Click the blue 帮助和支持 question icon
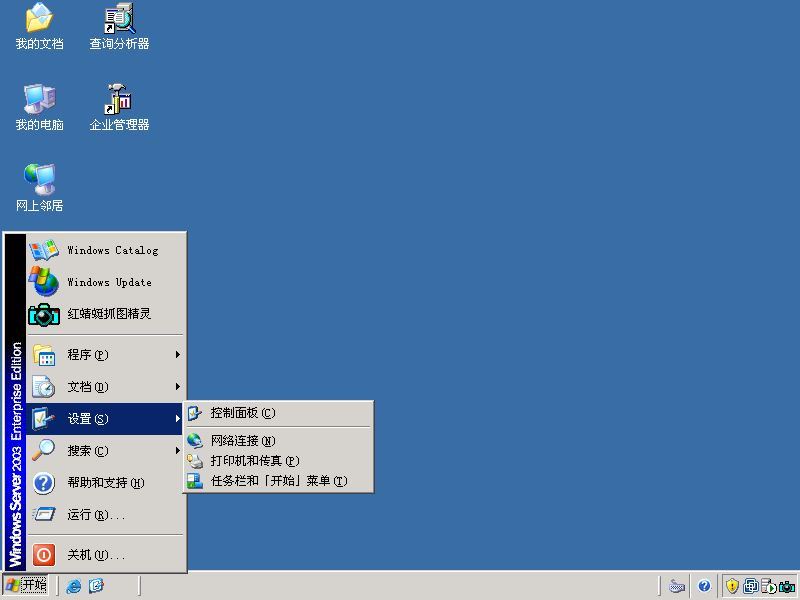800x600 pixels. [44, 483]
